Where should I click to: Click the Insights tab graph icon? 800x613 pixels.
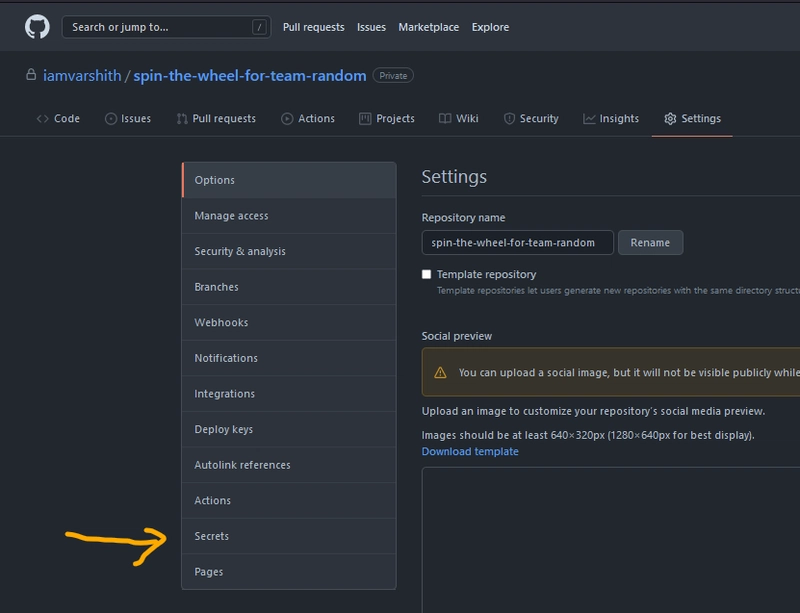click(589, 119)
